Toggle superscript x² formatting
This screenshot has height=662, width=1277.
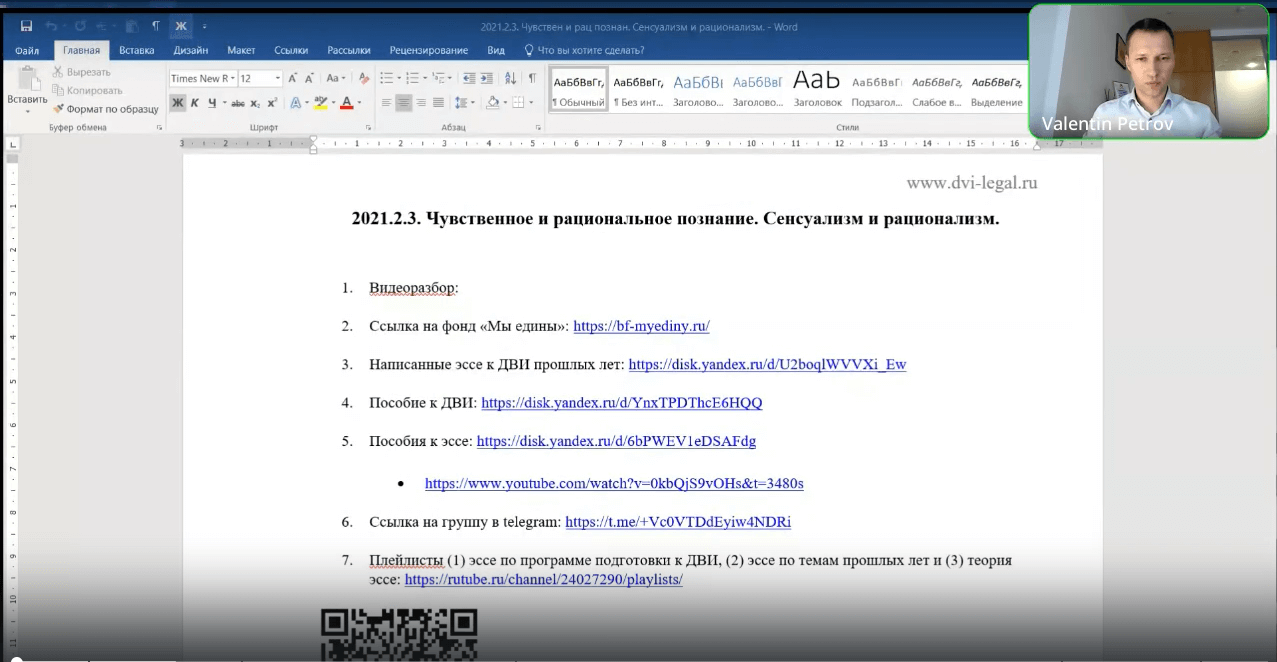click(x=271, y=102)
